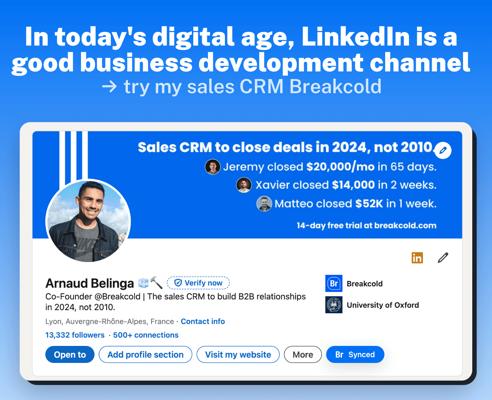Click the Breakcold company logo icon
The height and width of the screenshot is (400, 492).
tap(334, 284)
